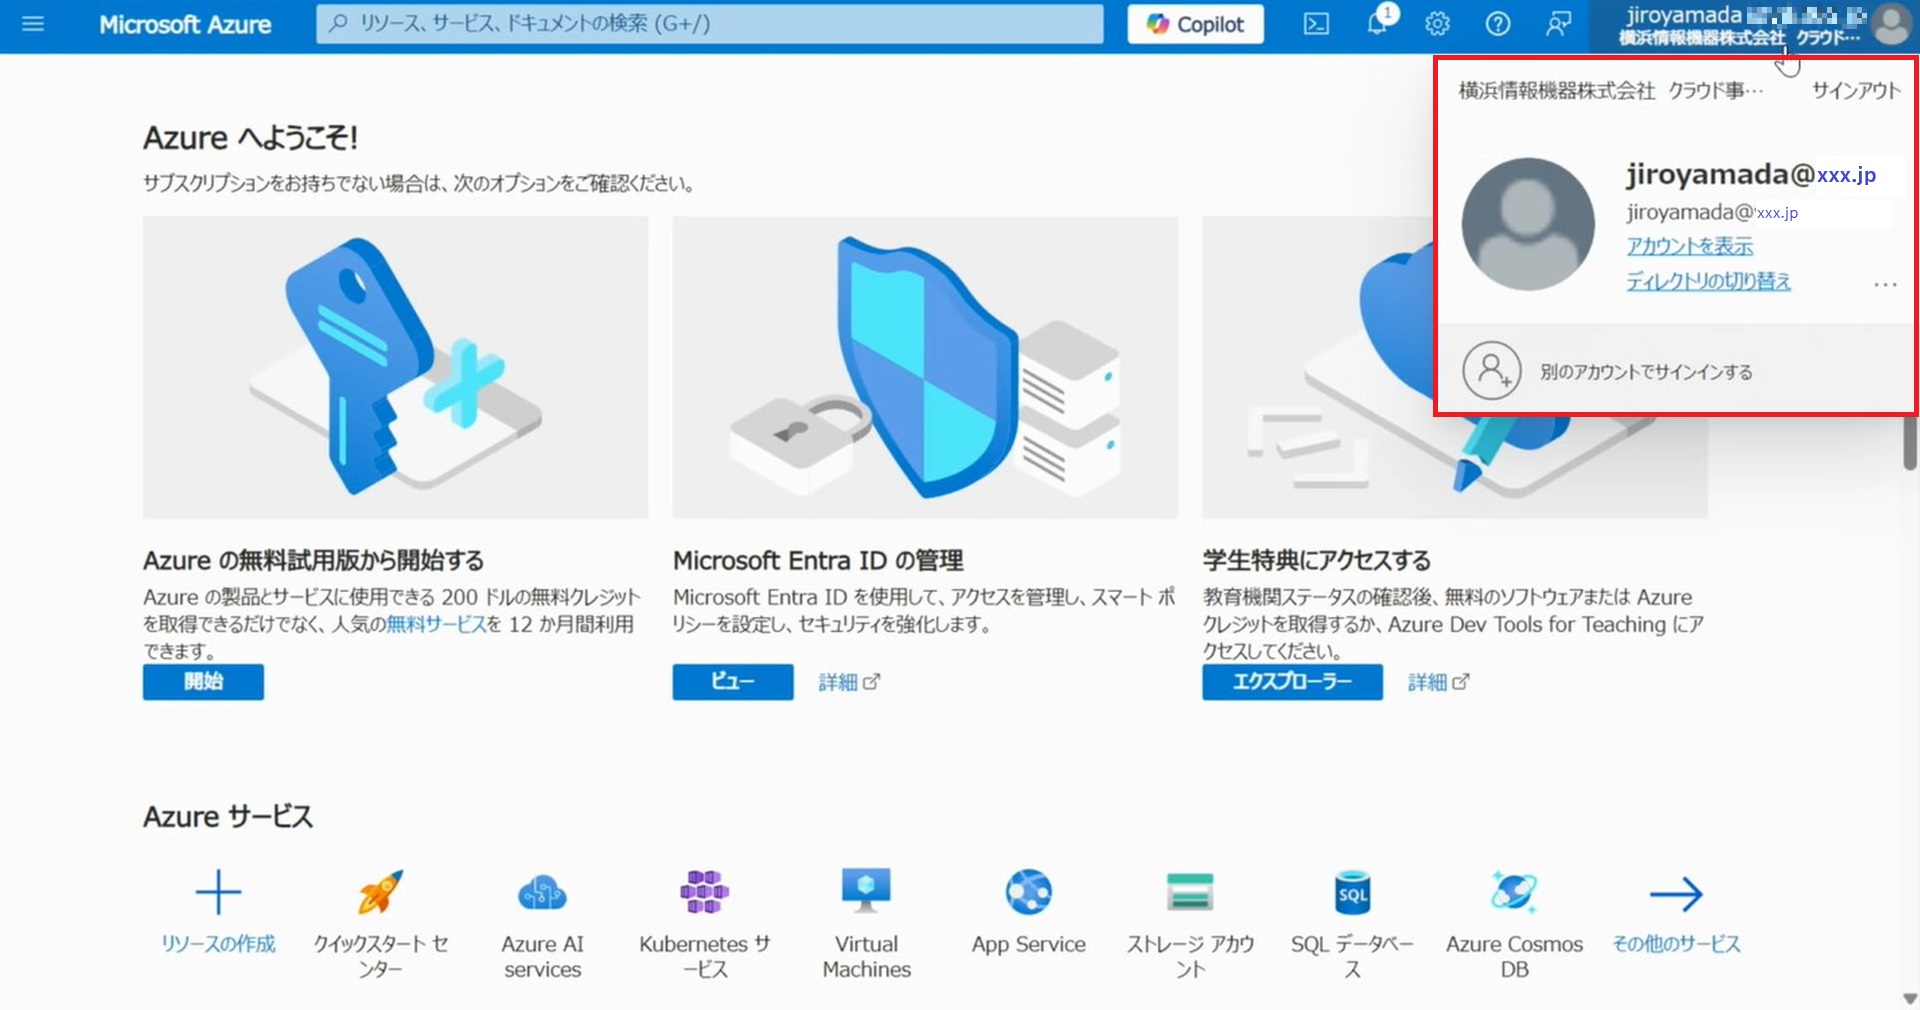
Task: Open the portal settings gear
Action: click(1437, 24)
